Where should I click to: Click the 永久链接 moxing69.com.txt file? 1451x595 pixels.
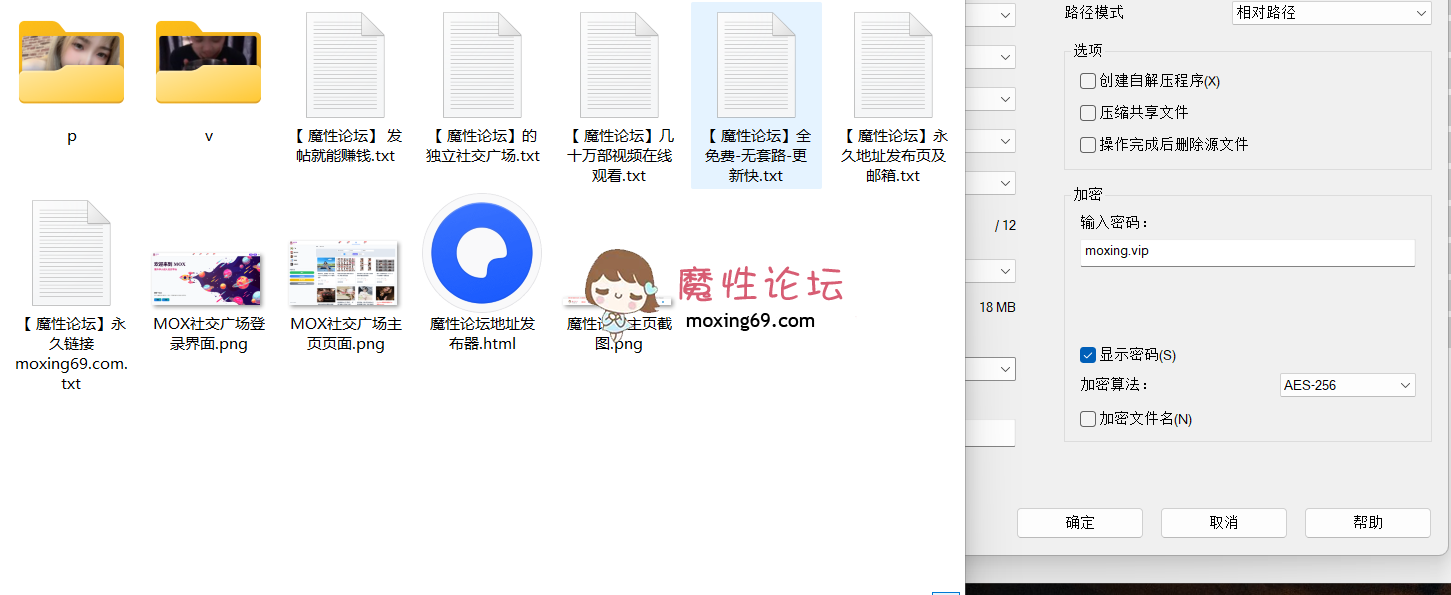pos(71,253)
